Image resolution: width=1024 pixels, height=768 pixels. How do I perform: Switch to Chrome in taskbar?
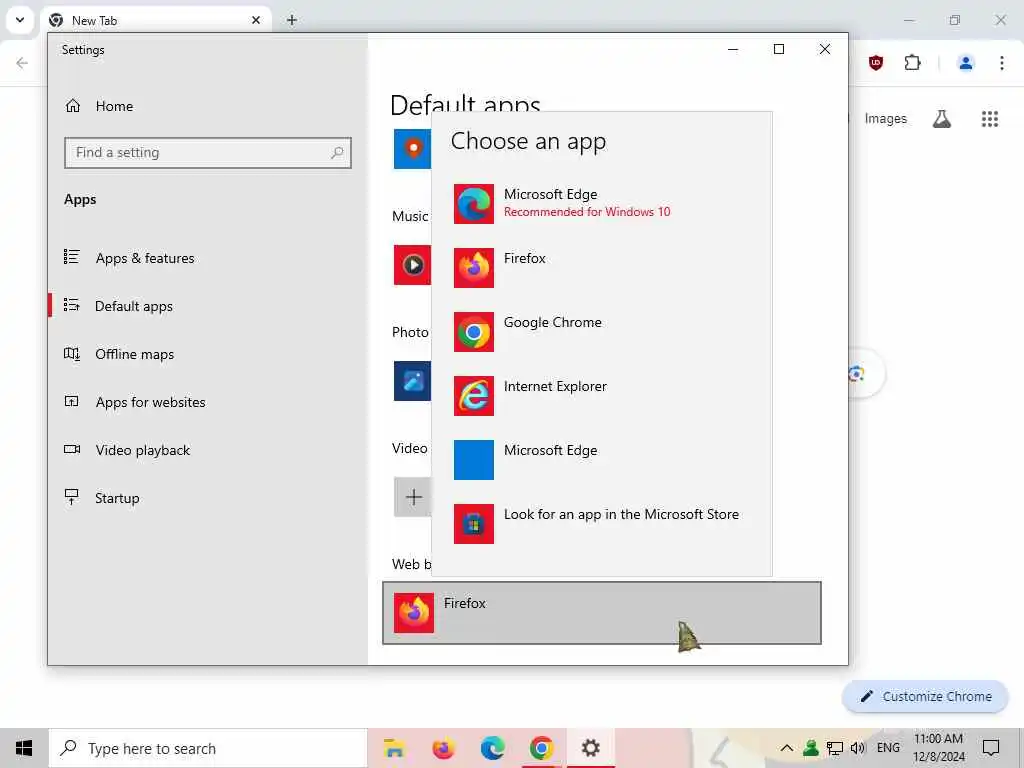tap(541, 748)
